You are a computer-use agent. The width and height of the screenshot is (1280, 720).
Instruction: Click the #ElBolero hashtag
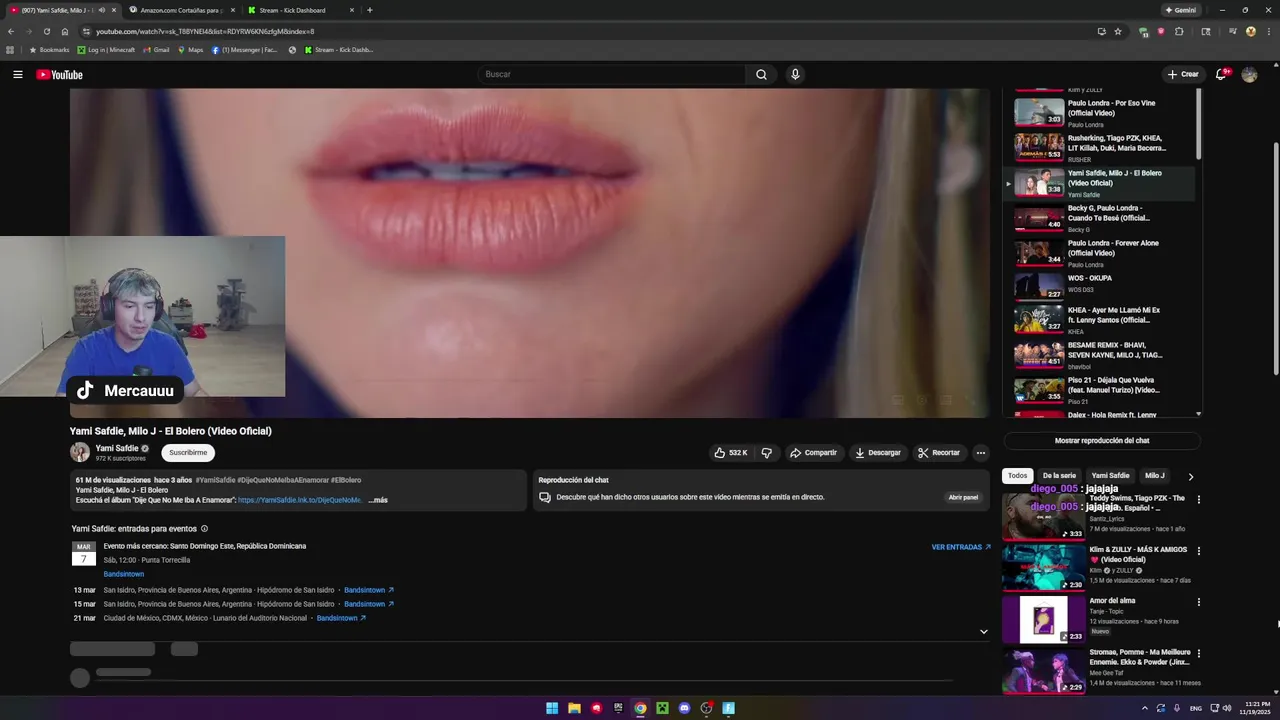tap(346, 480)
